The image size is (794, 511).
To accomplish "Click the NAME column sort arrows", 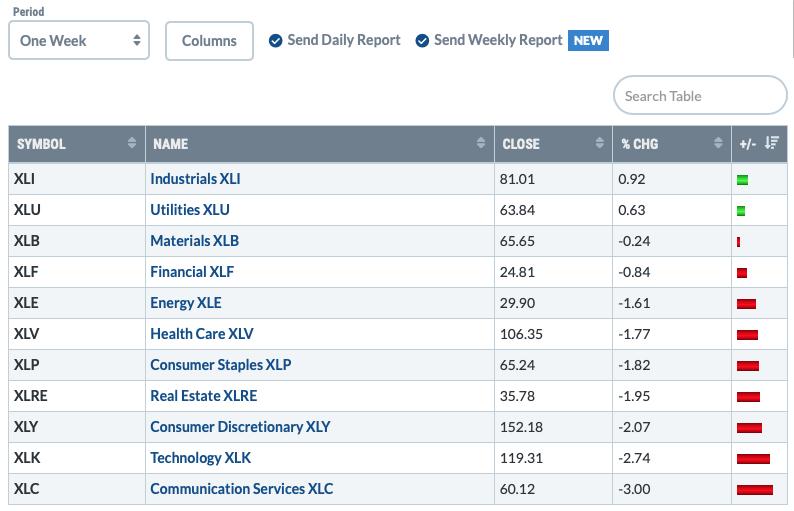I will [481, 143].
